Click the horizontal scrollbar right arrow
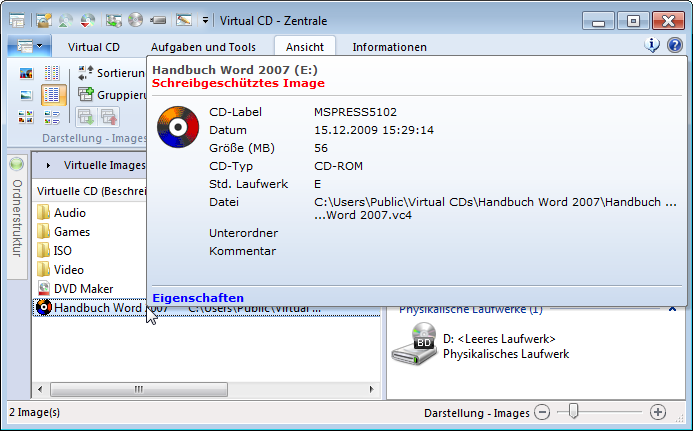Image resolution: width=693 pixels, height=431 pixels. click(371, 389)
